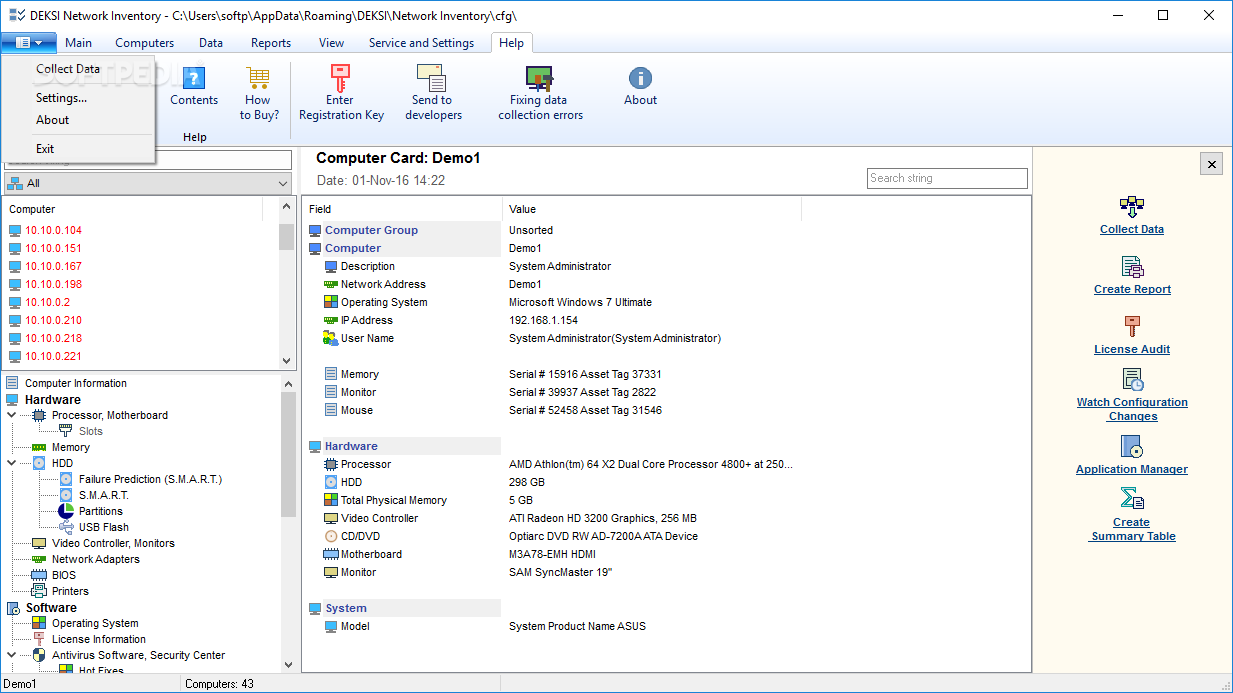The width and height of the screenshot is (1233, 693).
Task: Click the How to Buy cart icon
Action: pos(258,78)
